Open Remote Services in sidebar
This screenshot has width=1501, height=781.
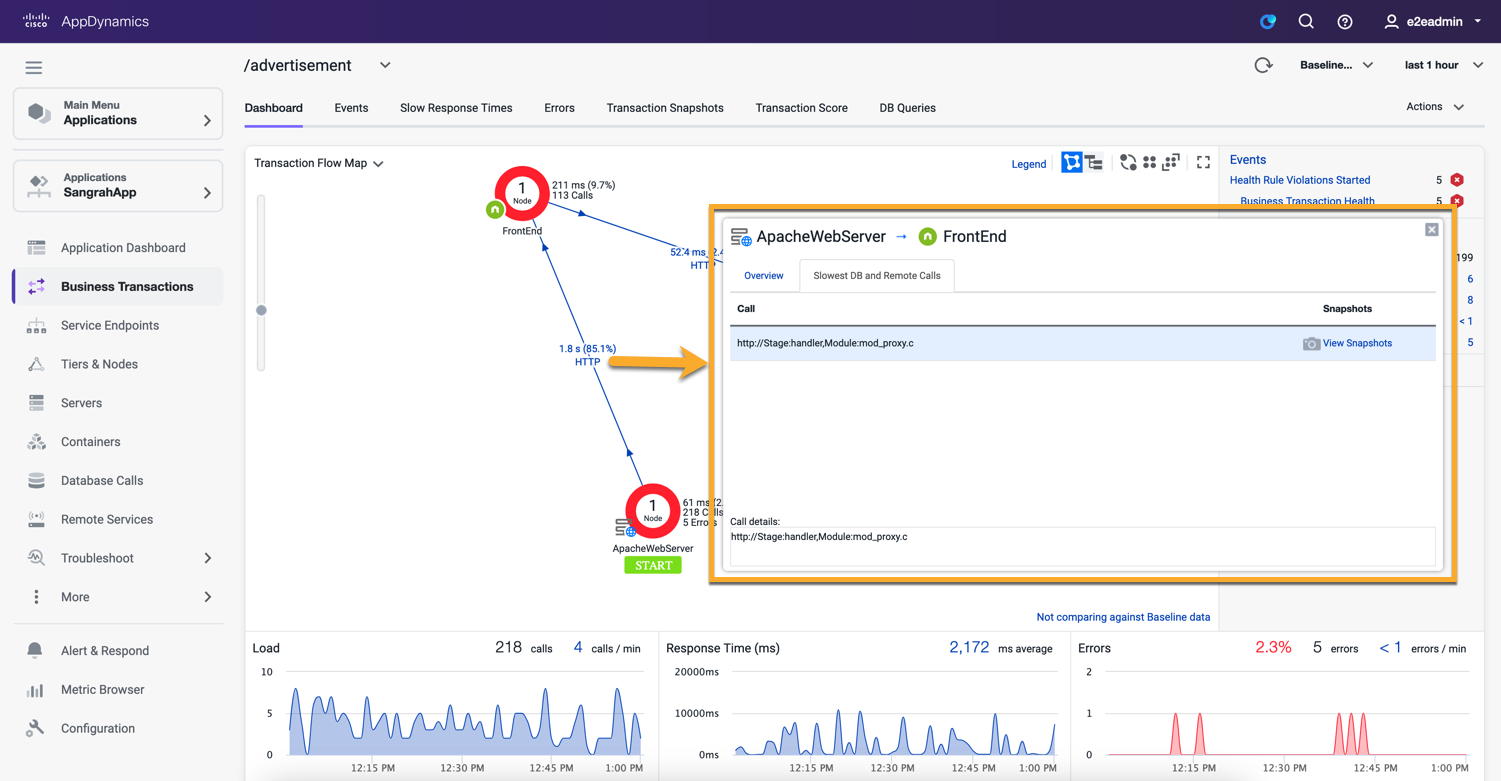click(119, 520)
